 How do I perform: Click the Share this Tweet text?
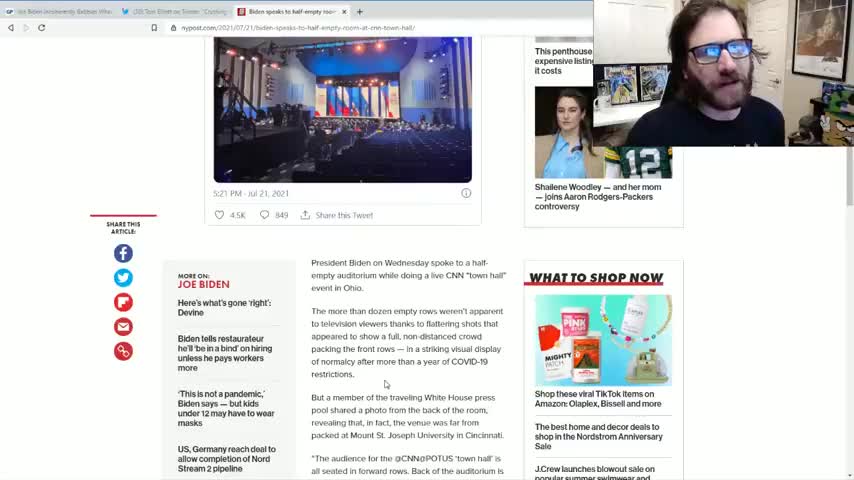[x=344, y=215]
